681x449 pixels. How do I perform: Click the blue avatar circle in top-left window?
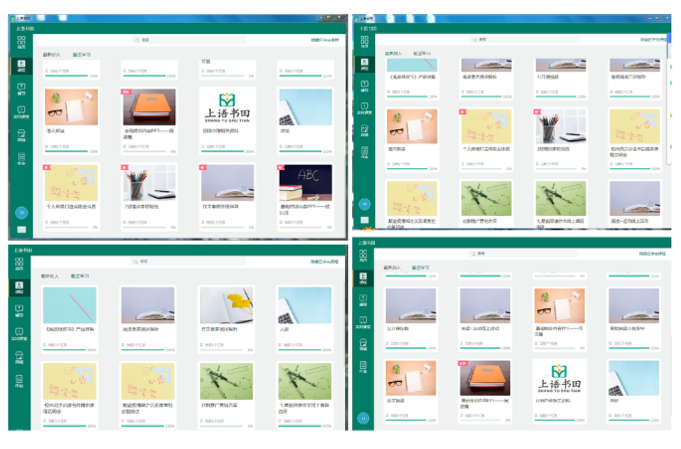tap(21, 213)
